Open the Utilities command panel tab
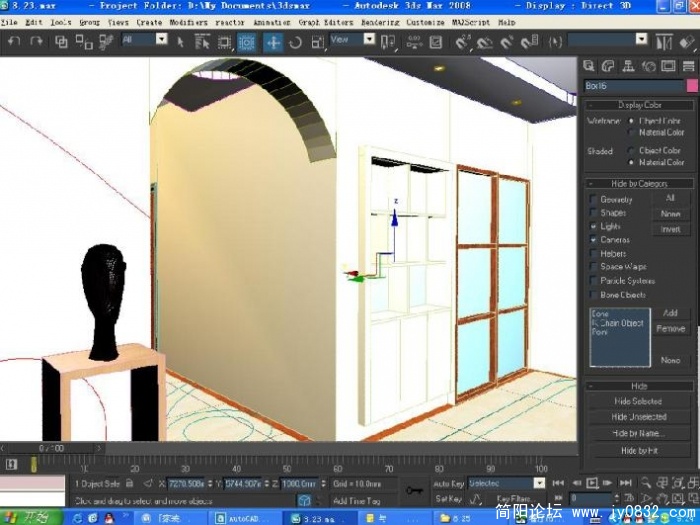This screenshot has width=700, height=525. click(x=688, y=66)
